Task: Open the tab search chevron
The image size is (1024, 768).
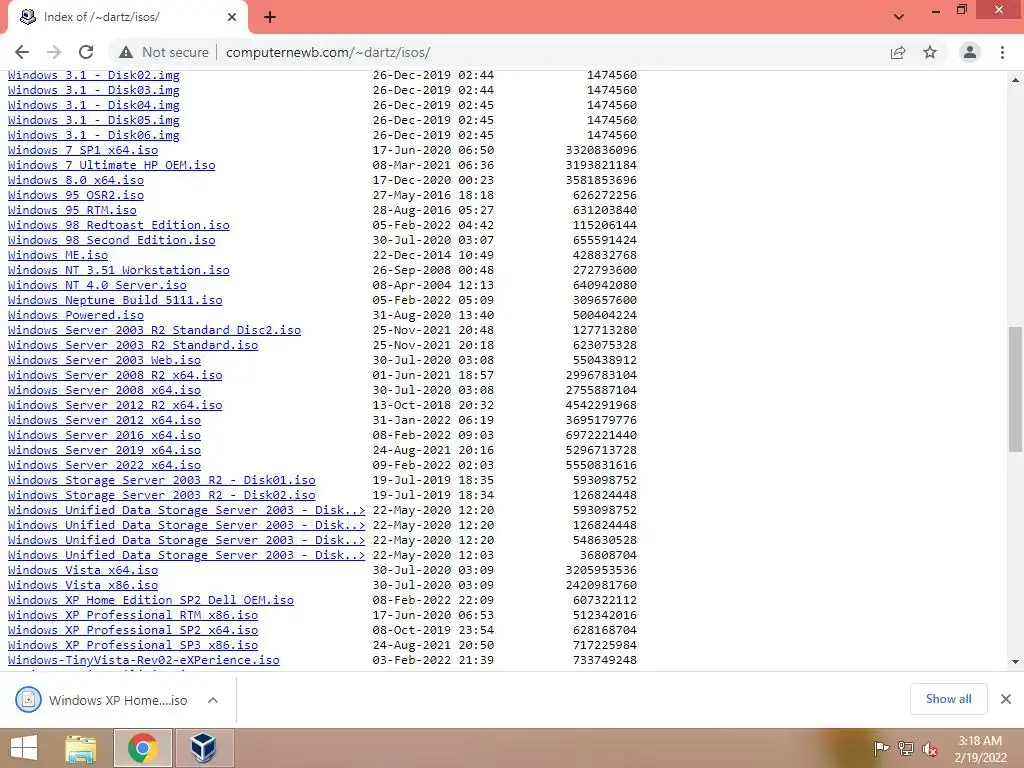Action: 899,17
